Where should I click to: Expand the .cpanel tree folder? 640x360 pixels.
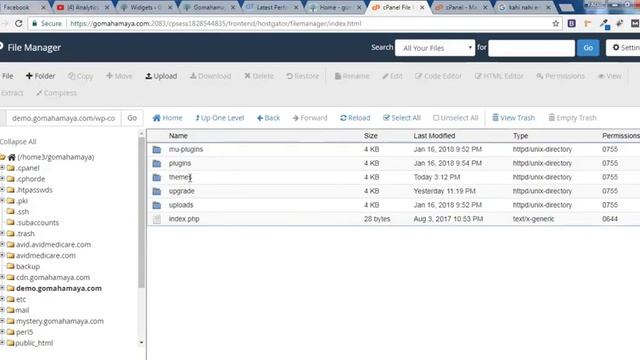pyautogui.click(x=2, y=168)
